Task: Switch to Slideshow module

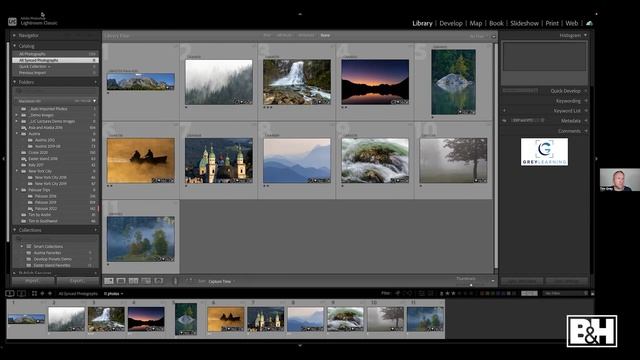Action: [x=524, y=23]
